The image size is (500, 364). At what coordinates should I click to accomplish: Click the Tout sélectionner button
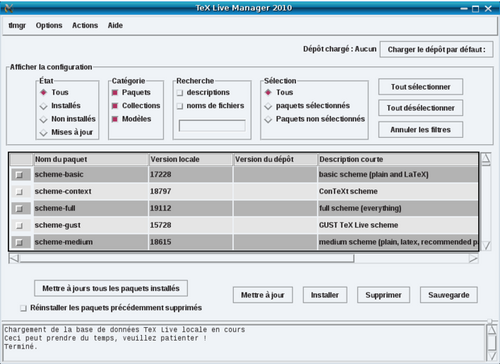point(420,87)
